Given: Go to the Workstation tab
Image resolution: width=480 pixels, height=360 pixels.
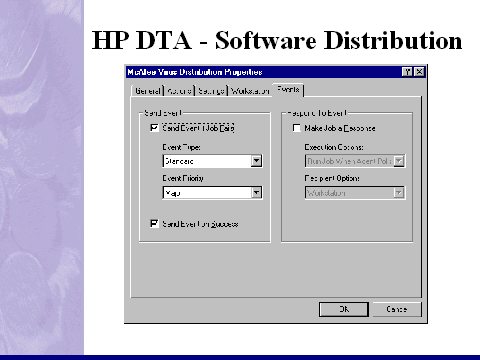Looking at the screenshot, I should click(x=250, y=91).
